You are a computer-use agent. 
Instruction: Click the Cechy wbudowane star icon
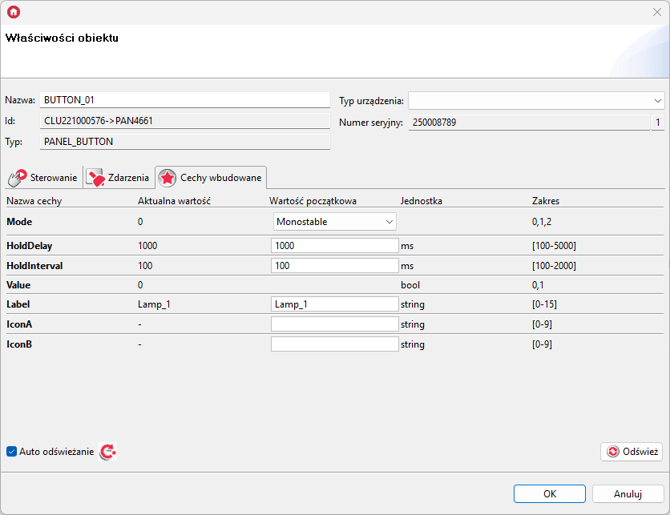point(168,178)
